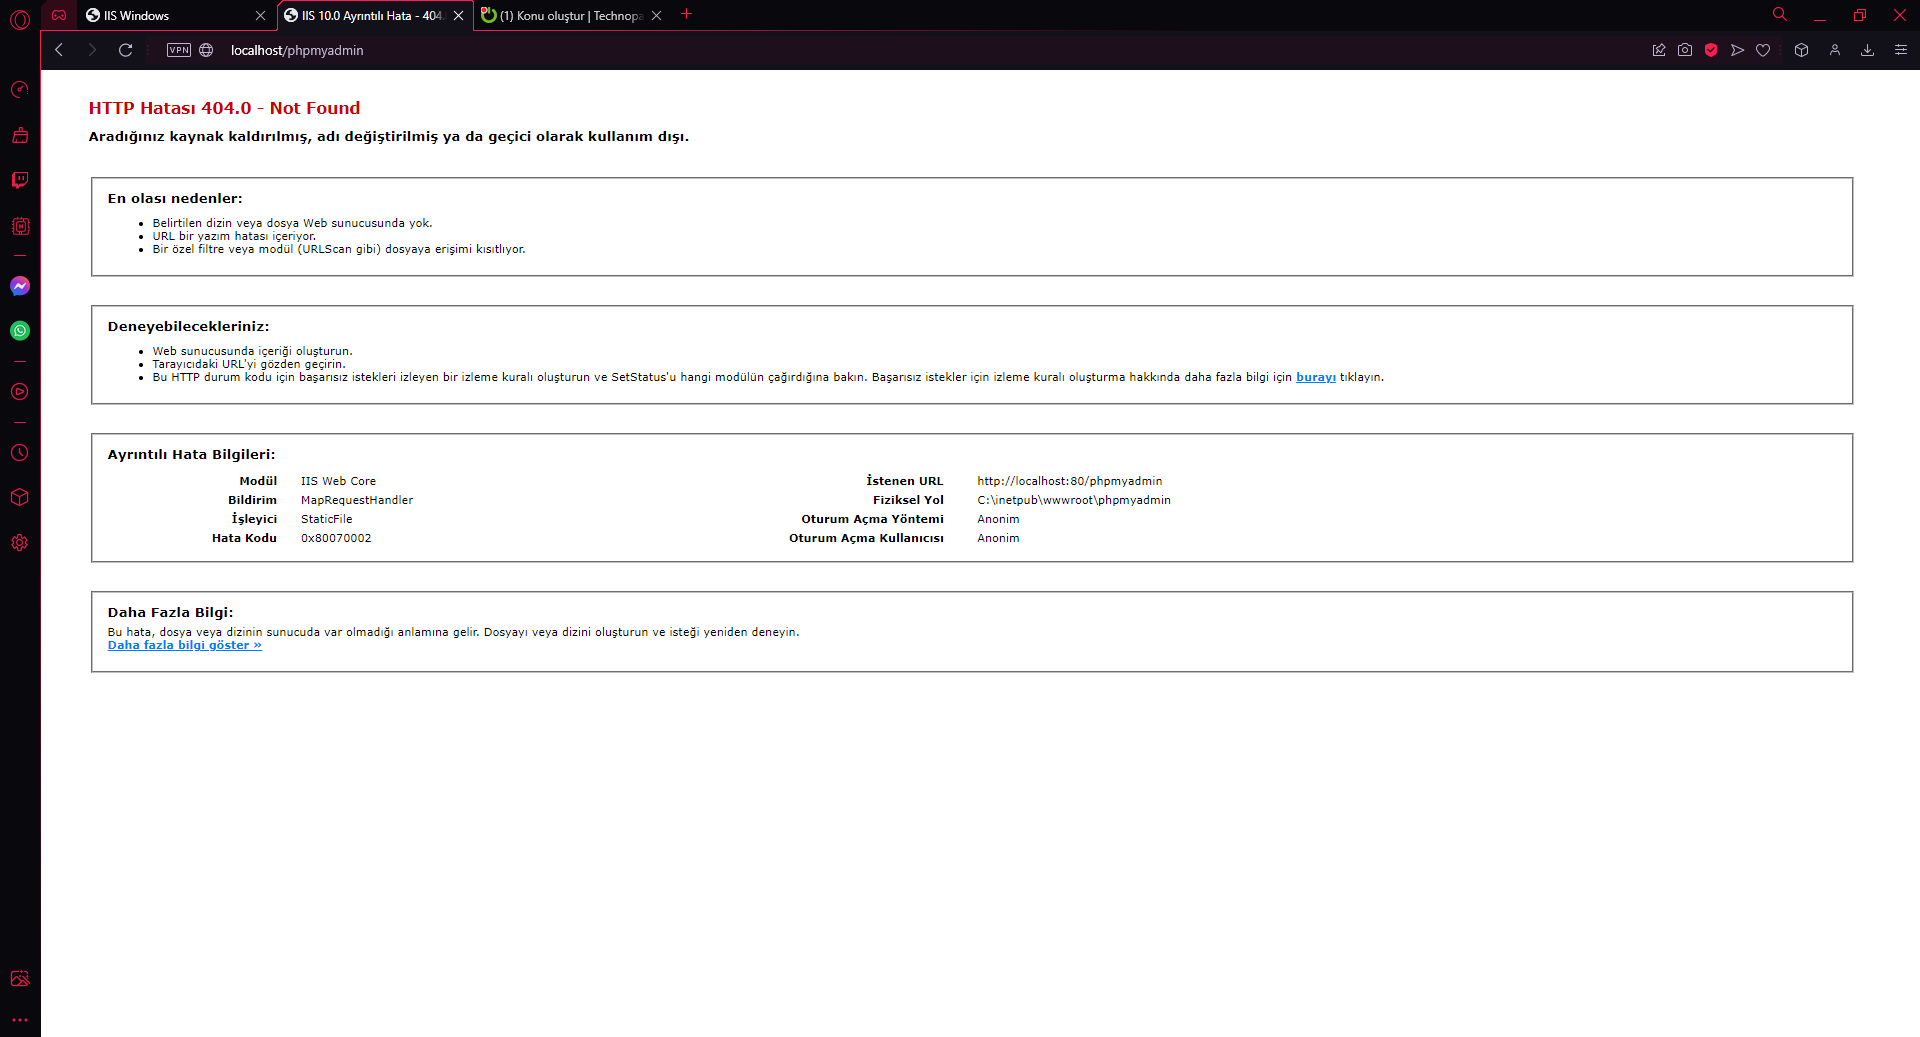Open the Opera main menu logo
Image resolution: width=1920 pixels, height=1037 pixels.
coord(20,19)
